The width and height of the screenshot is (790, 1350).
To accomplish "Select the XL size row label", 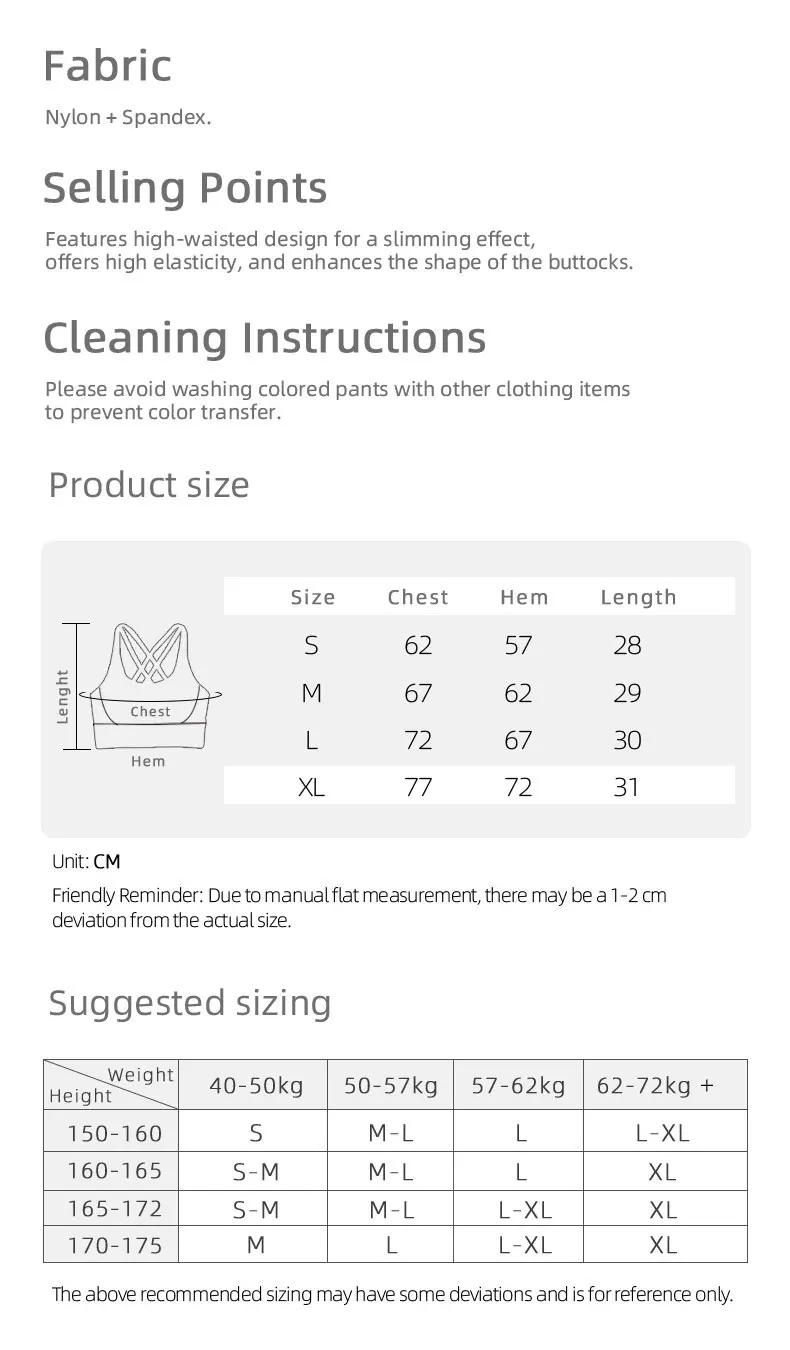I will 311,787.
